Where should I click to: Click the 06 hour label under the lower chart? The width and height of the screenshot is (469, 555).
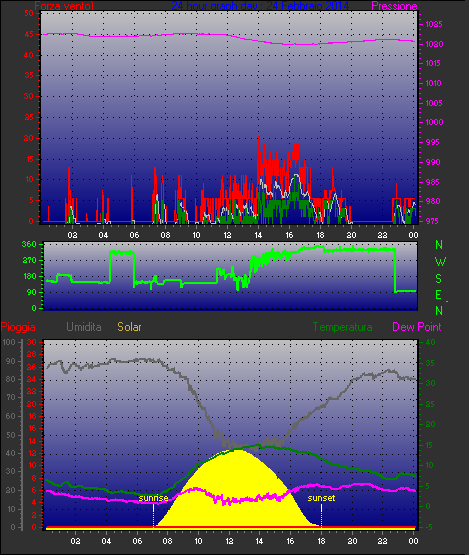pyautogui.click(x=137, y=541)
